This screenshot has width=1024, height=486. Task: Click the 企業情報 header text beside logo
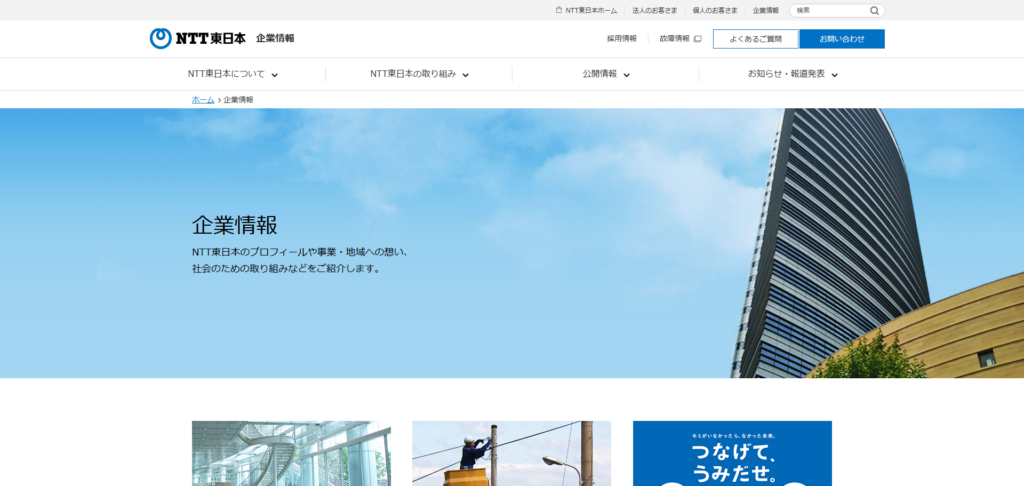coord(275,39)
